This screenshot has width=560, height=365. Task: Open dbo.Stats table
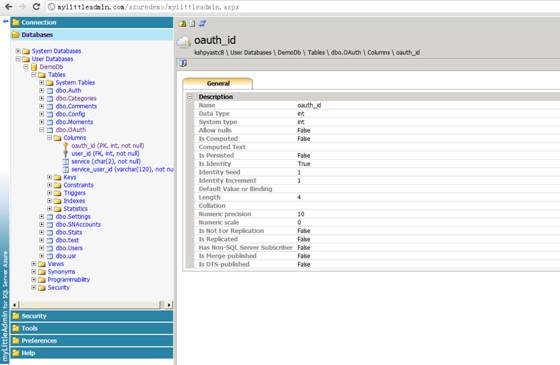tap(69, 232)
